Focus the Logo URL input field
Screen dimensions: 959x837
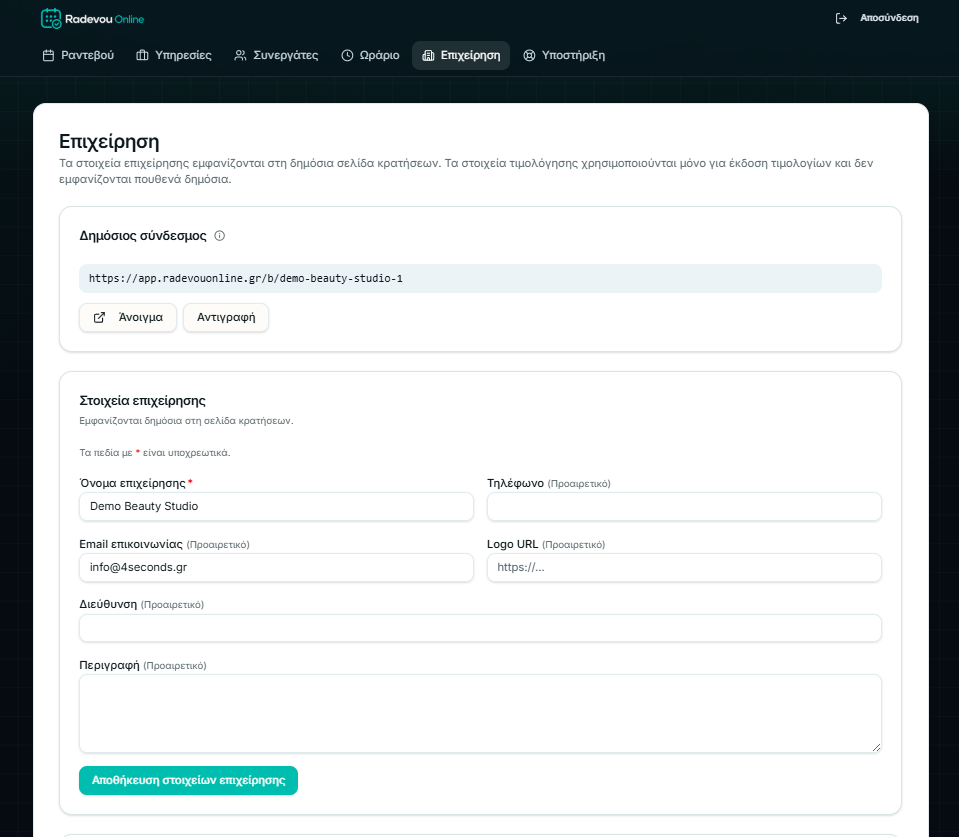[x=684, y=567]
